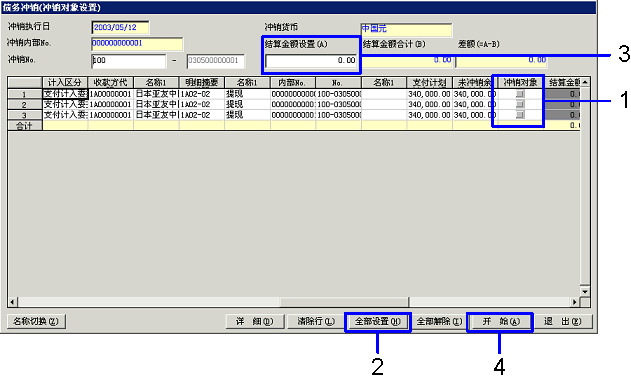Viewport: 631px width, 382px height.
Task: Open 详细 details button
Action: click(255, 322)
